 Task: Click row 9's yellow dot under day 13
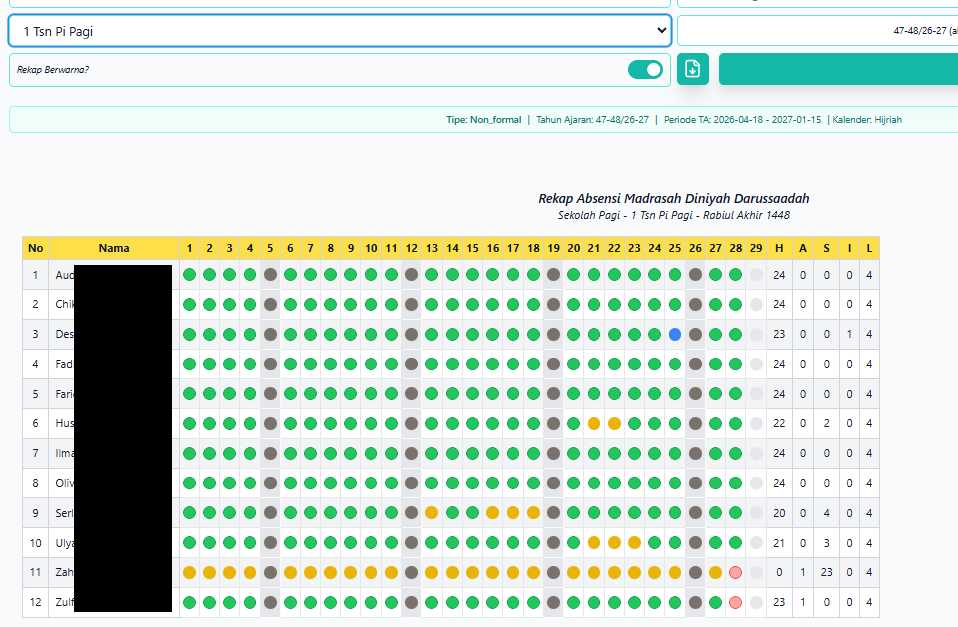coord(431,513)
